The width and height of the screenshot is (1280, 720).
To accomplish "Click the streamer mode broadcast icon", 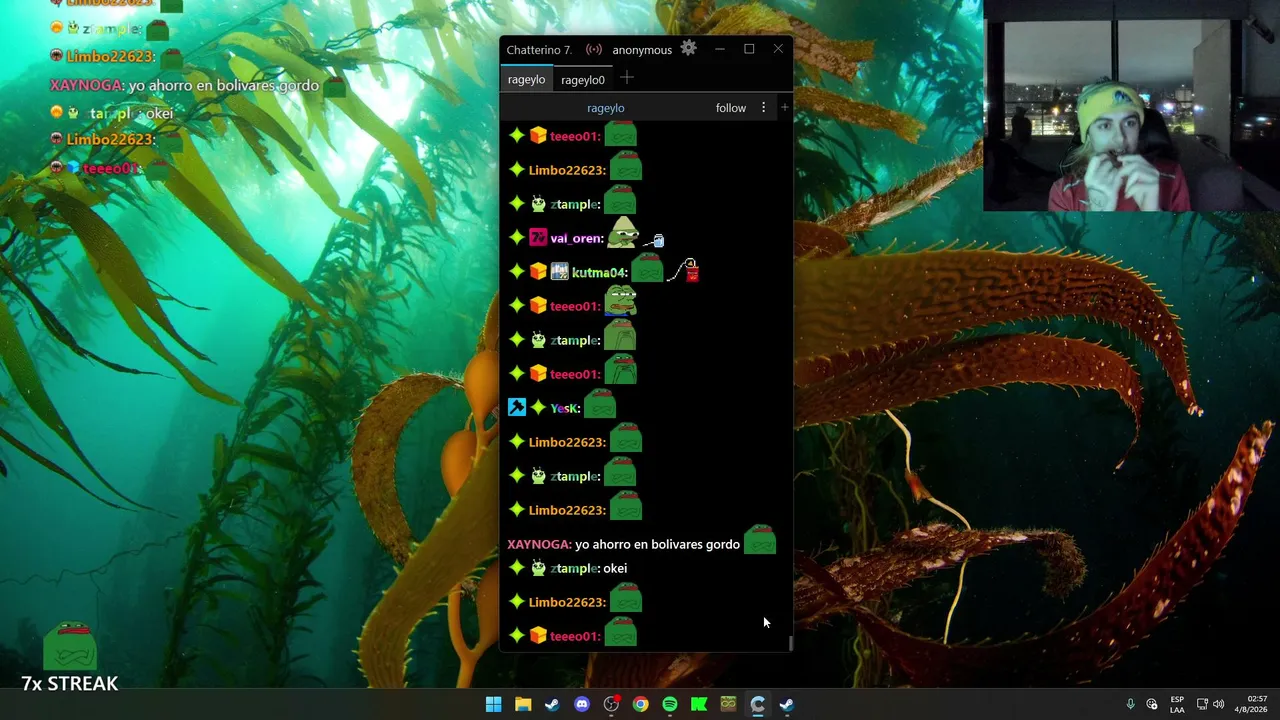I will (594, 49).
